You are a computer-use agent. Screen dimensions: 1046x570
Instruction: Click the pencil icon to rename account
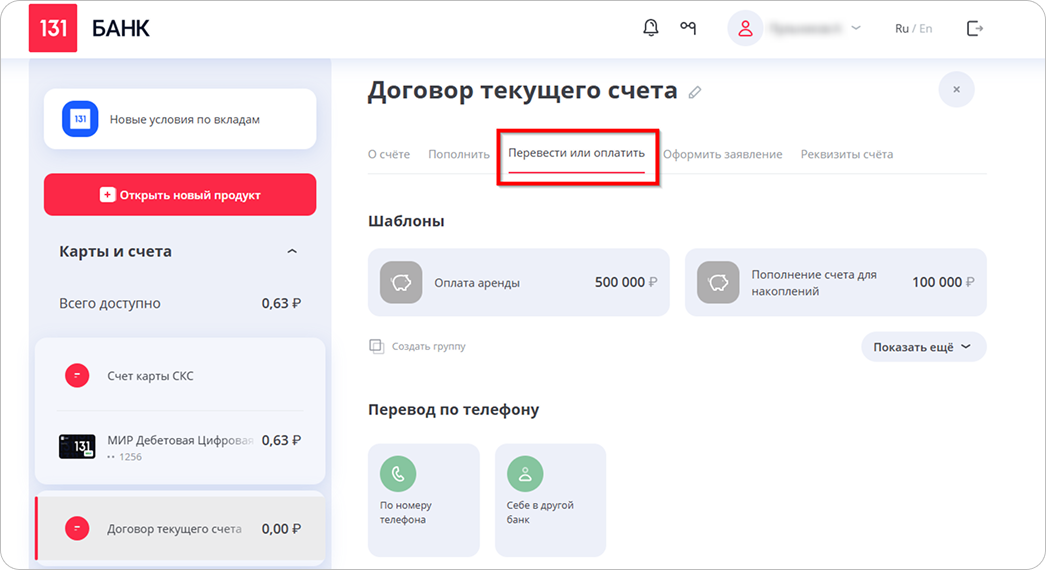695,92
